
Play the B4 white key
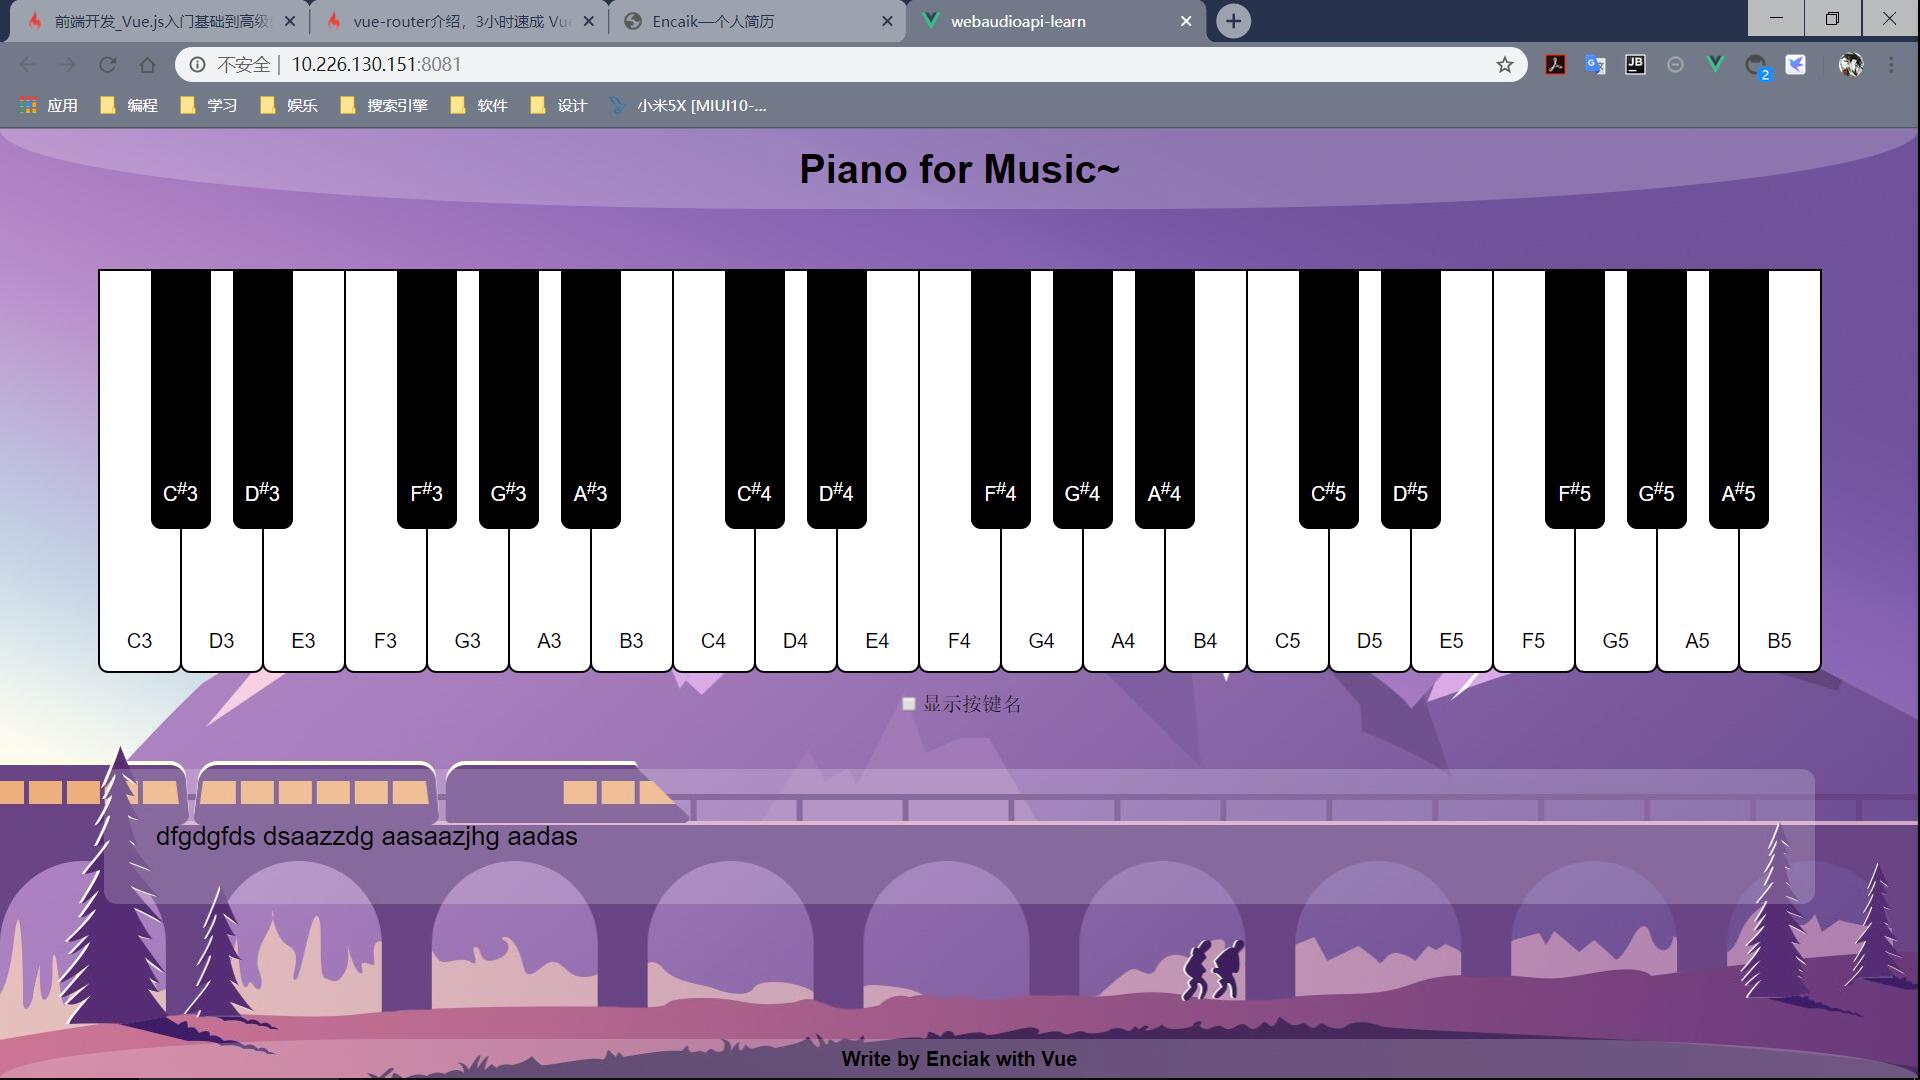pos(1205,600)
